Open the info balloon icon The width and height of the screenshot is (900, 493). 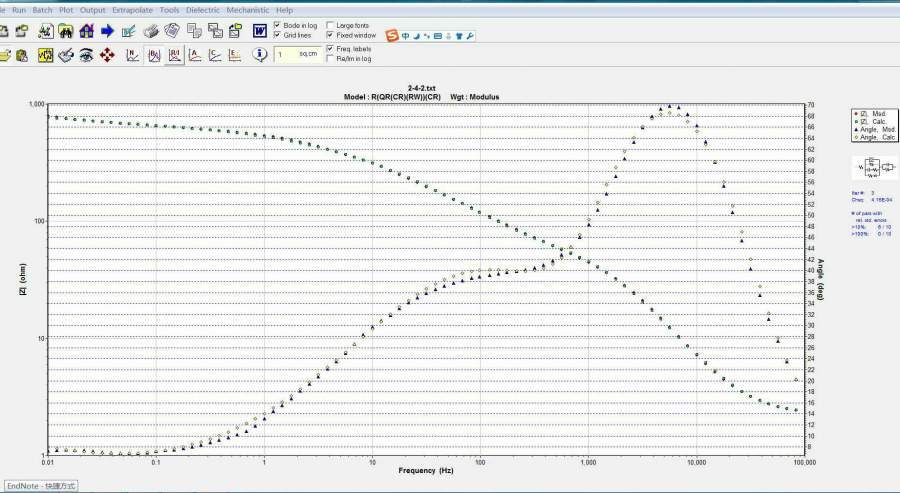(260, 55)
